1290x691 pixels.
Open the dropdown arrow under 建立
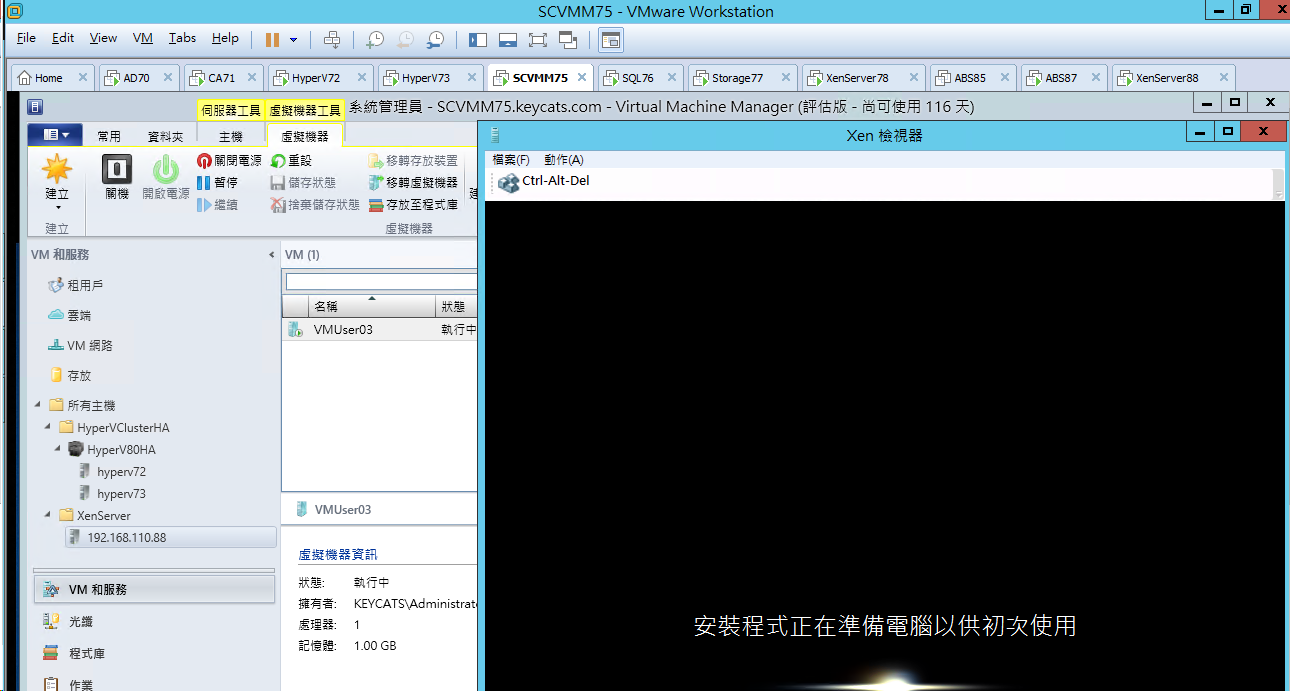click(57, 208)
